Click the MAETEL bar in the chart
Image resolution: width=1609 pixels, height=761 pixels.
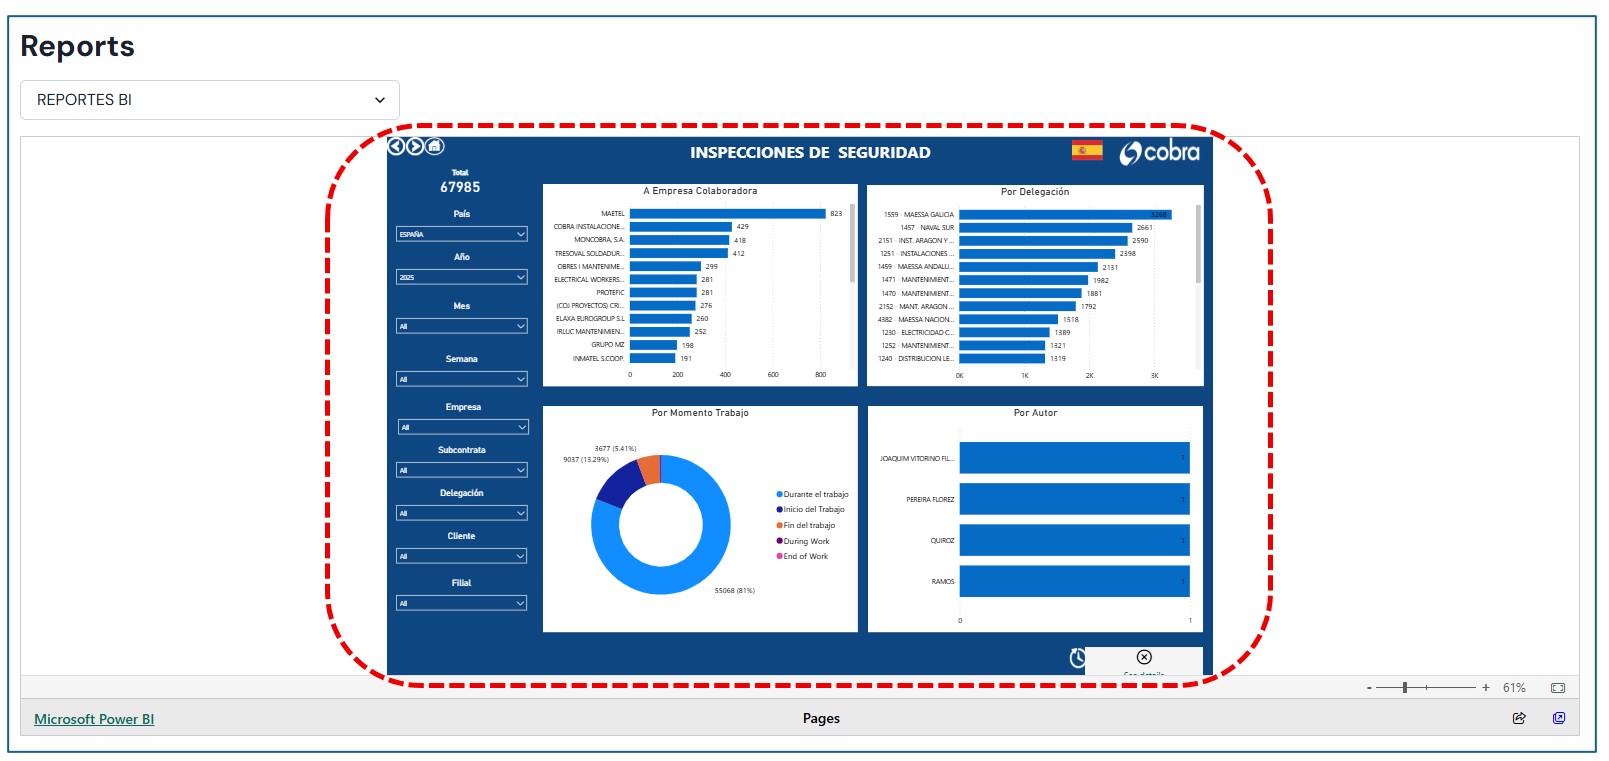[727, 214]
